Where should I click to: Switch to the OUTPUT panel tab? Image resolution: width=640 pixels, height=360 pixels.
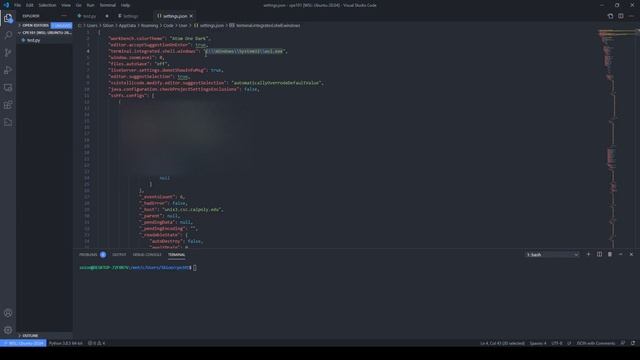pos(119,254)
